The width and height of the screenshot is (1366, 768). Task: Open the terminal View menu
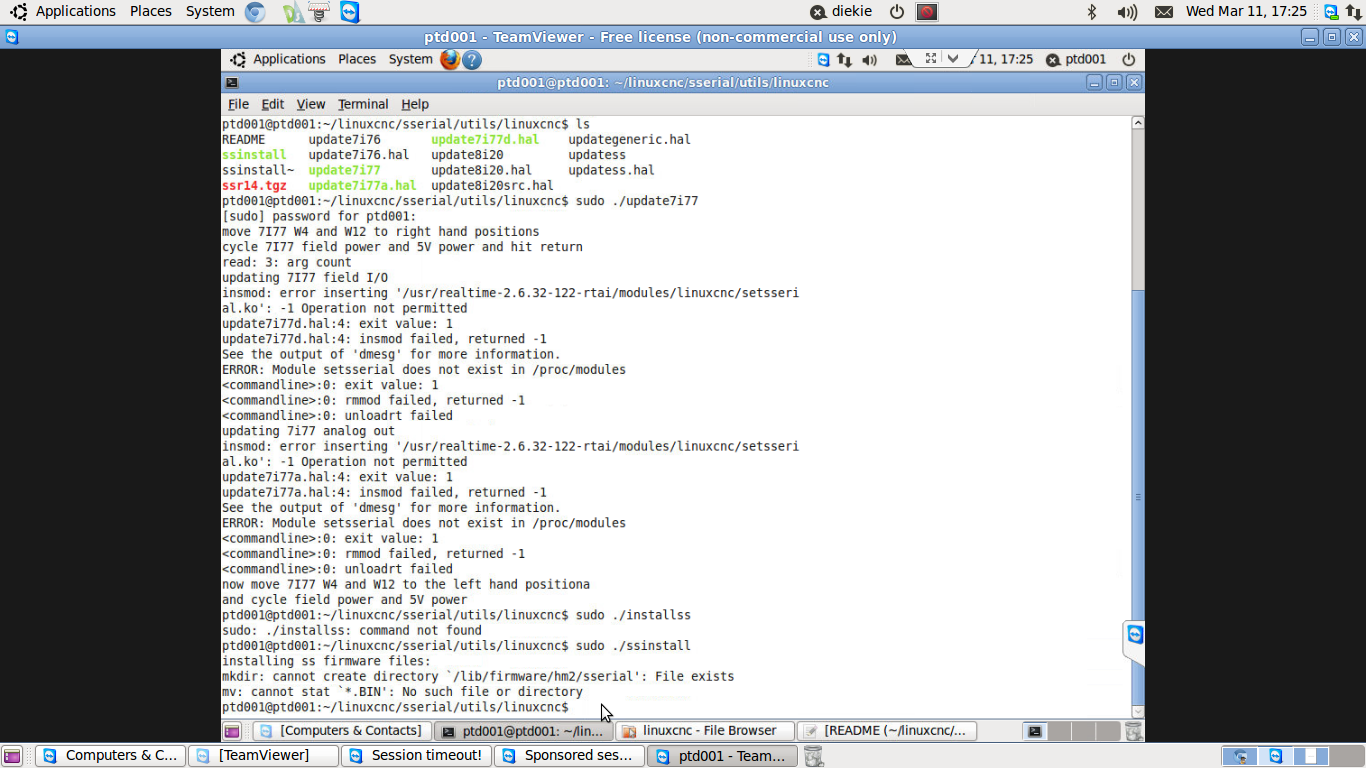click(311, 104)
